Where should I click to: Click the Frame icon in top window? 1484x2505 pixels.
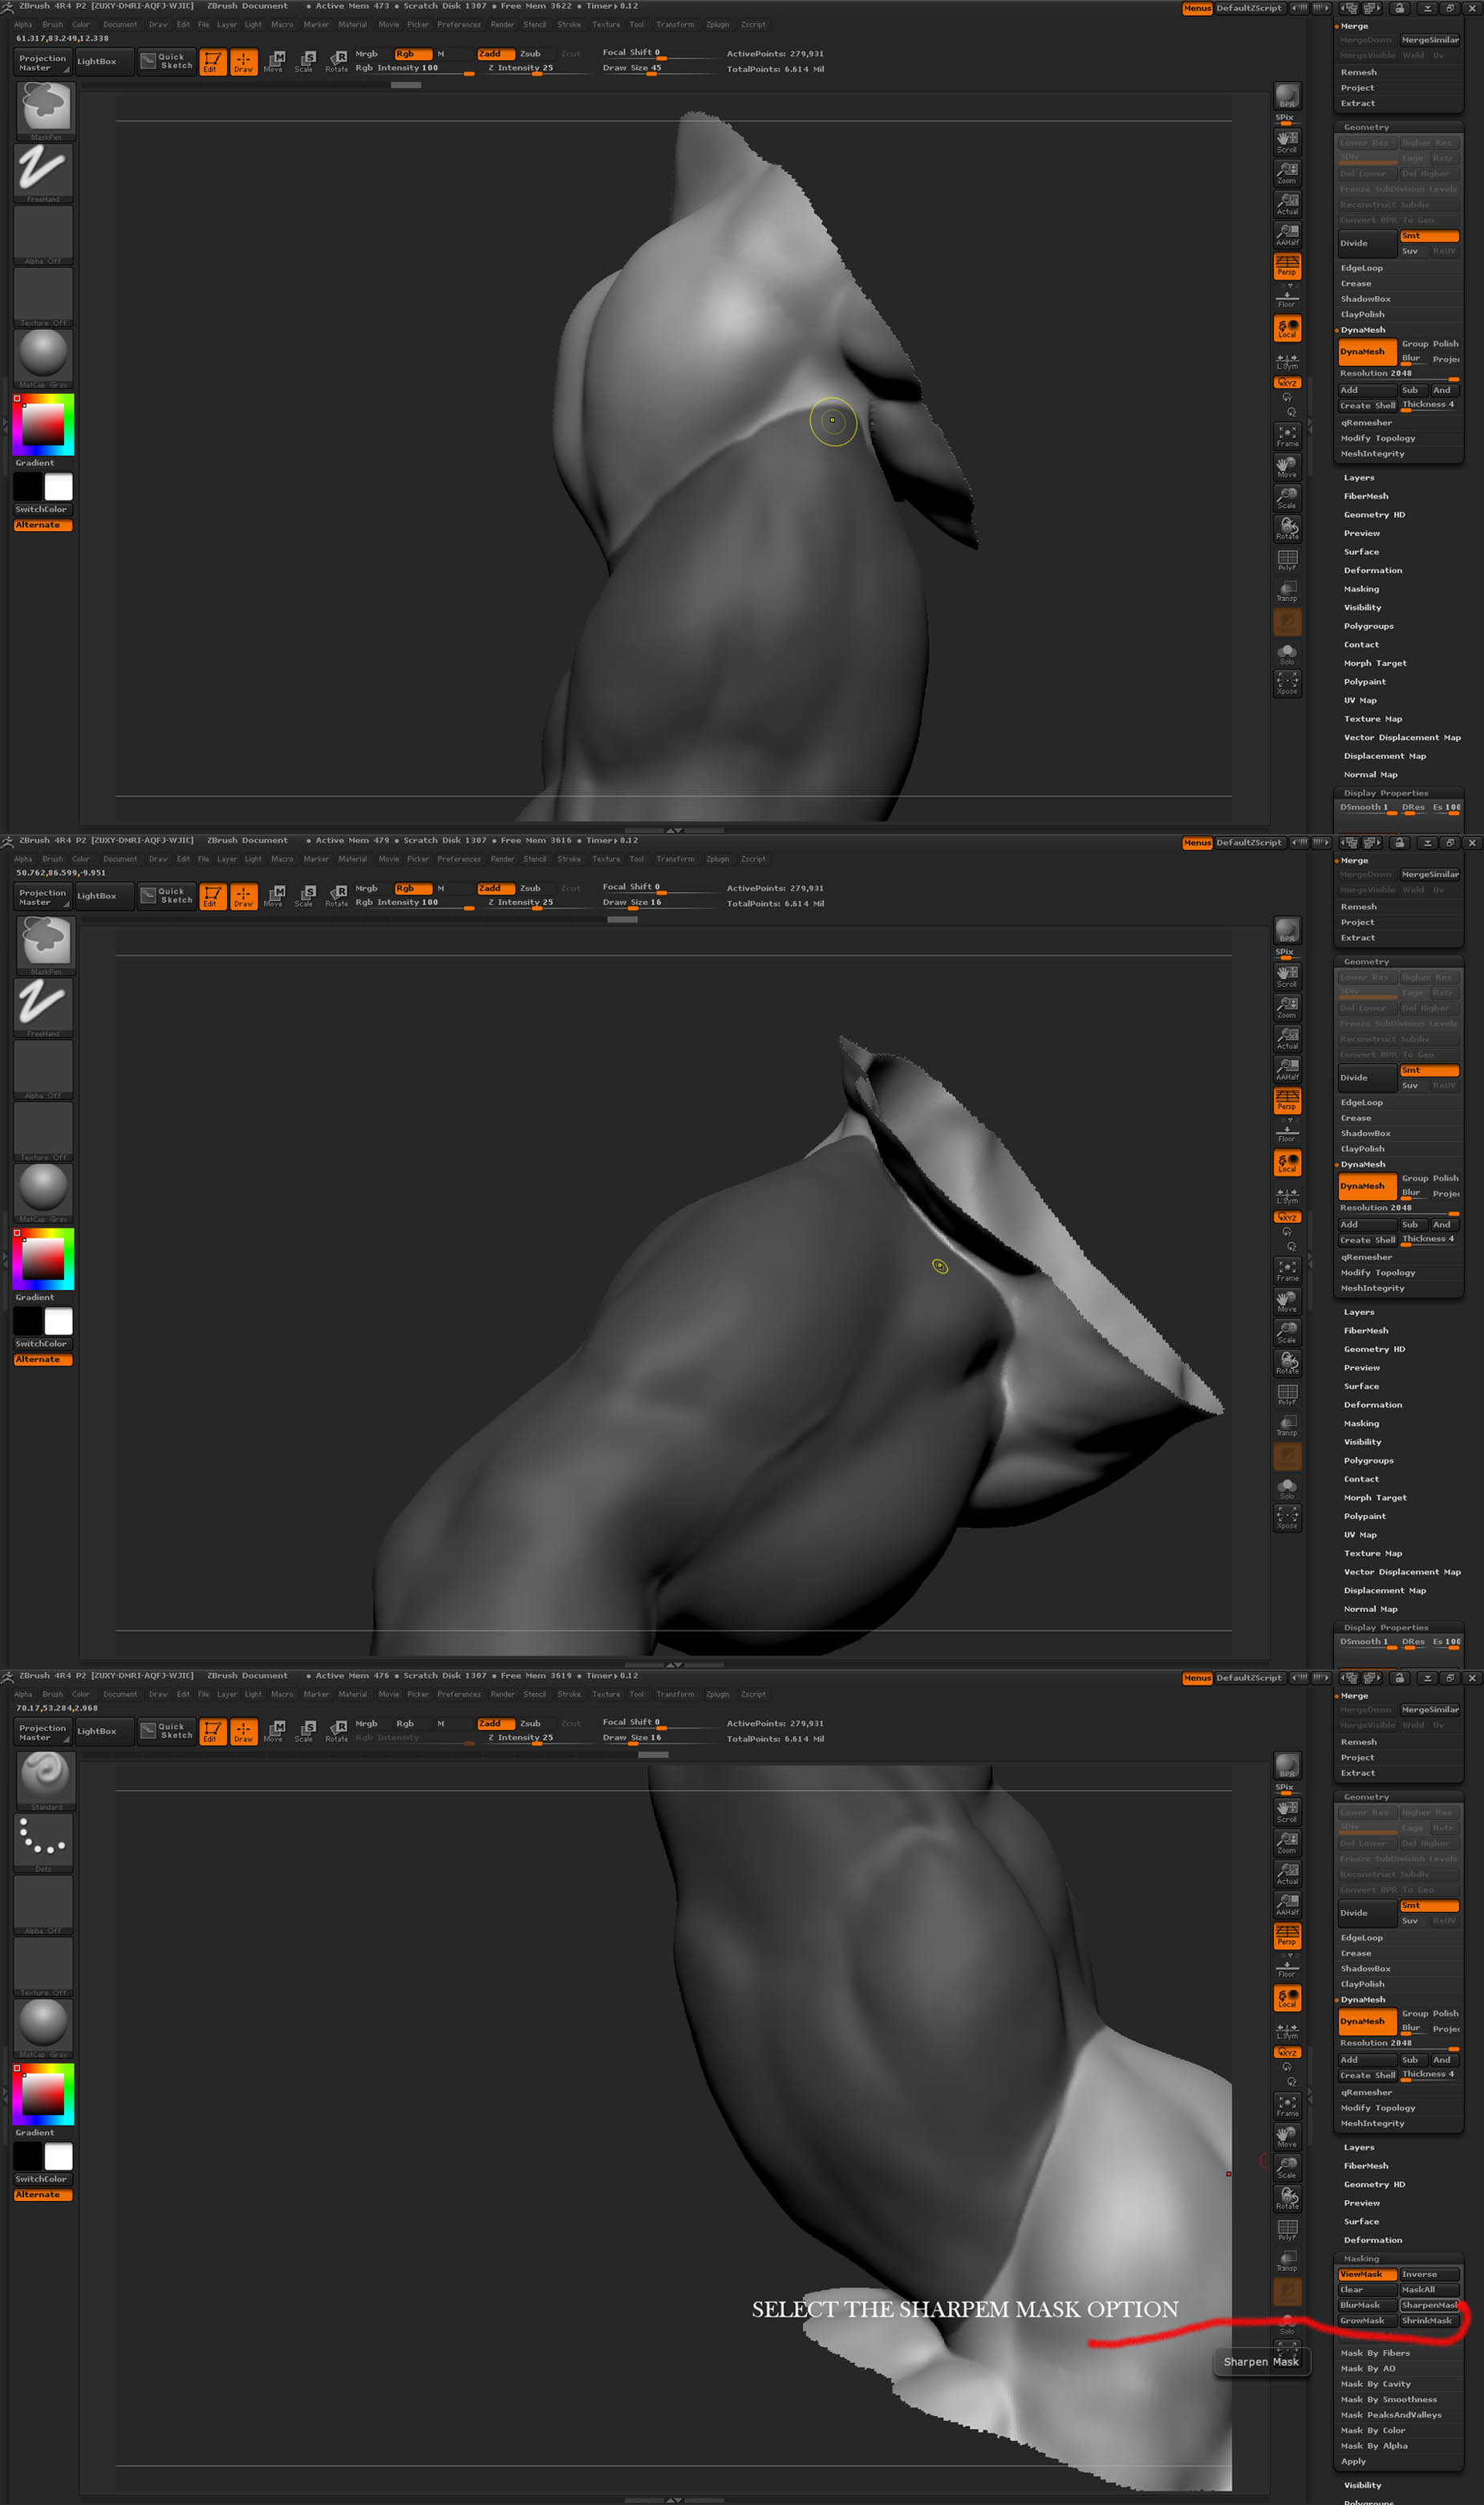pos(1287,435)
